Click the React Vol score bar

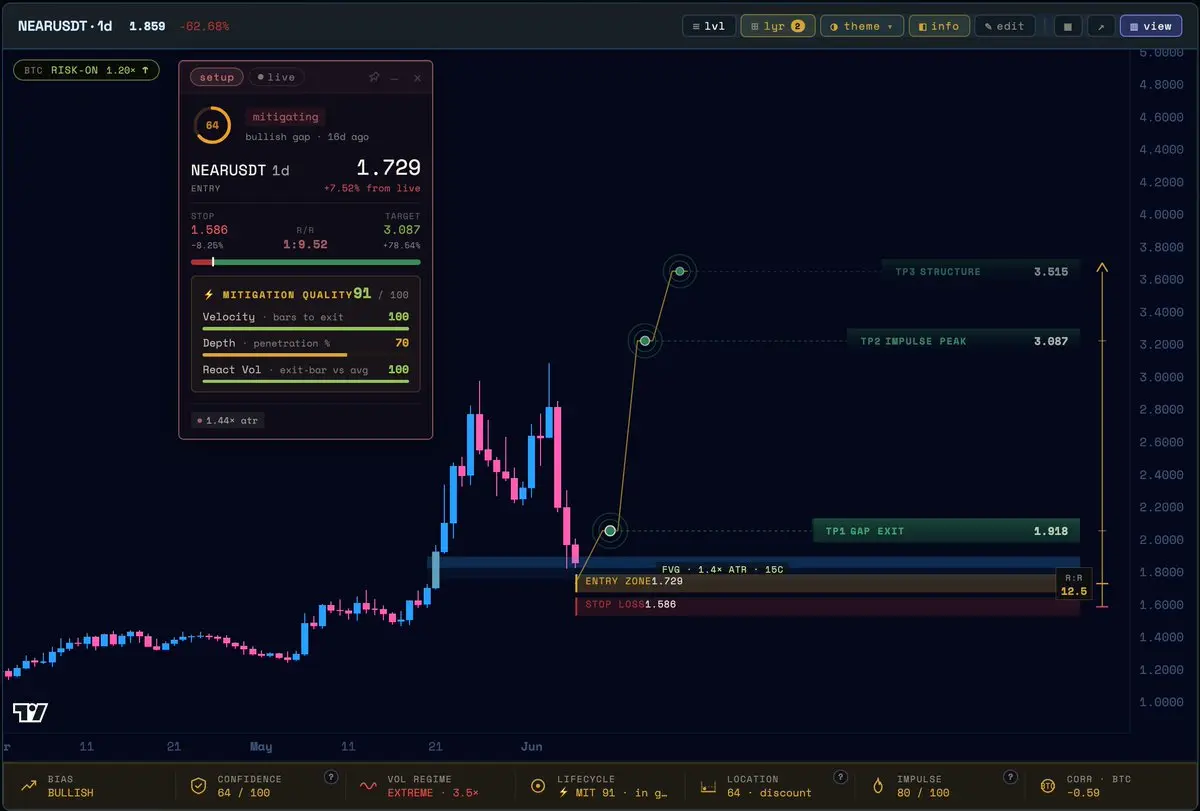[x=306, y=381]
